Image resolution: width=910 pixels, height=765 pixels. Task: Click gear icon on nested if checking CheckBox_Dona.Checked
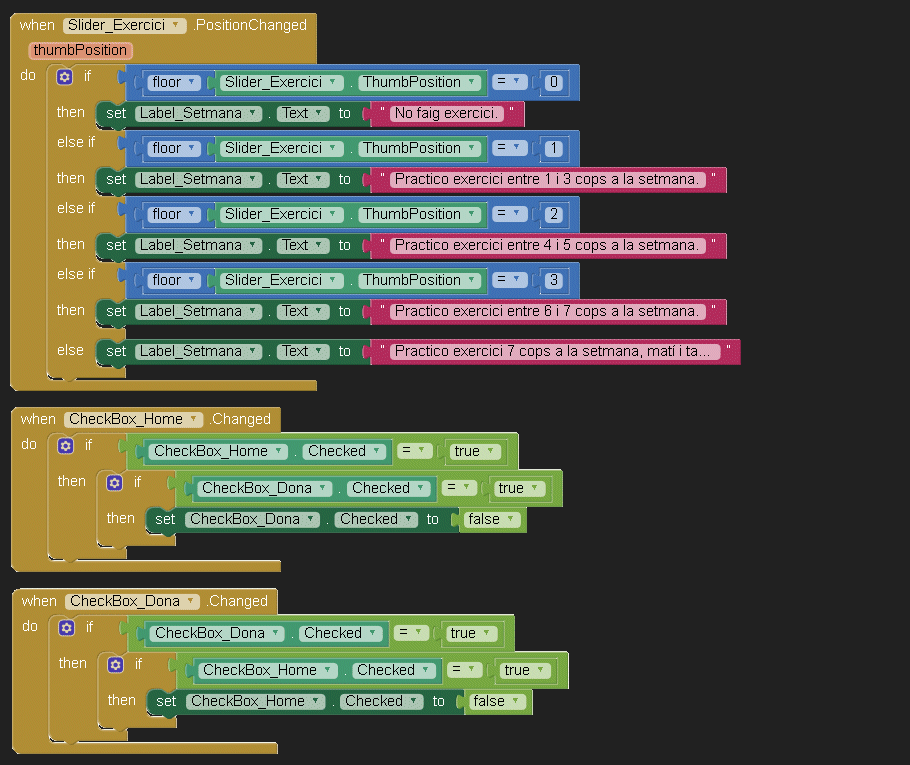pos(114,482)
